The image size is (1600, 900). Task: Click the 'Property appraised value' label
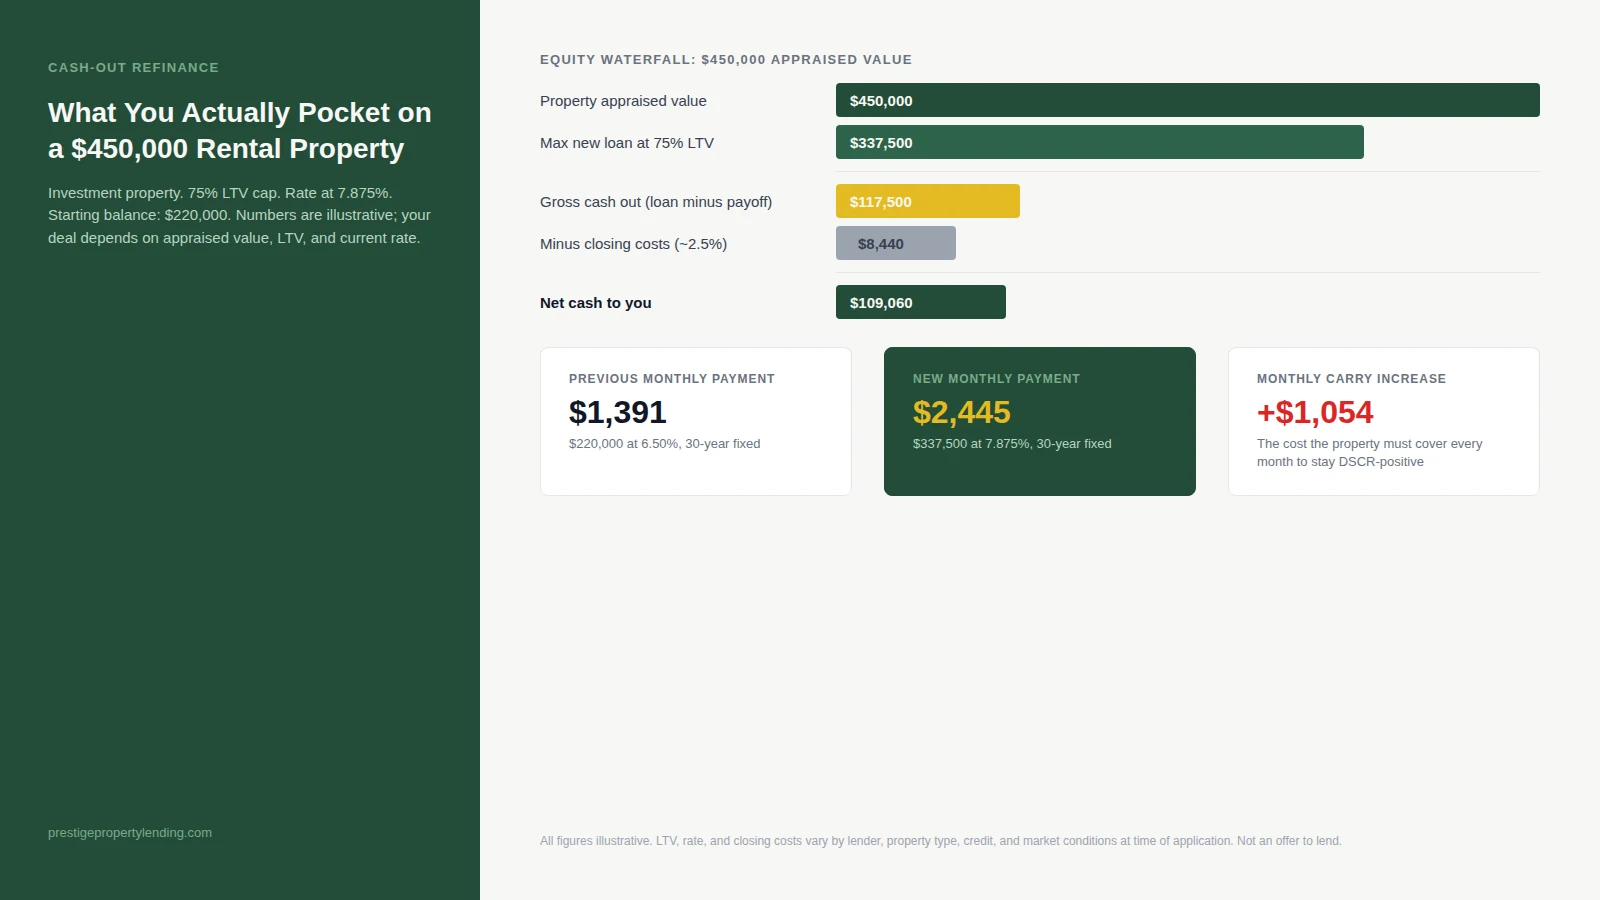coord(623,101)
